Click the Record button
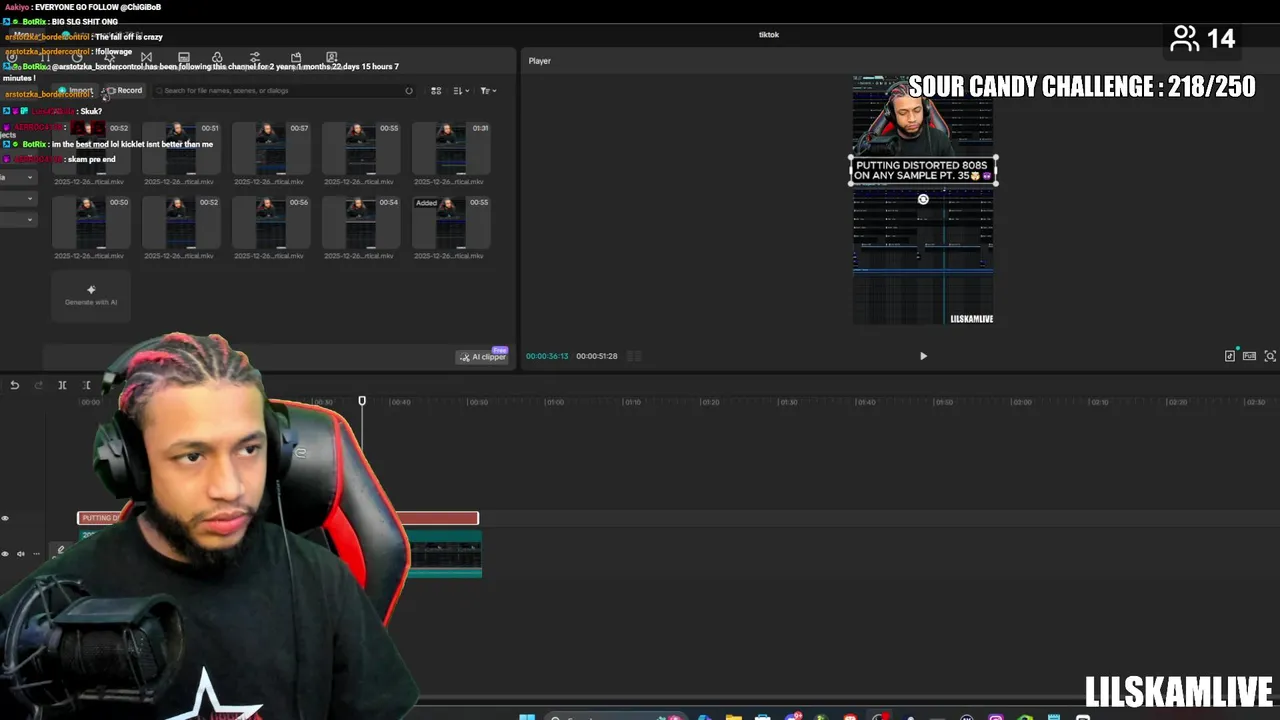The height and width of the screenshot is (720, 1280). [125, 90]
